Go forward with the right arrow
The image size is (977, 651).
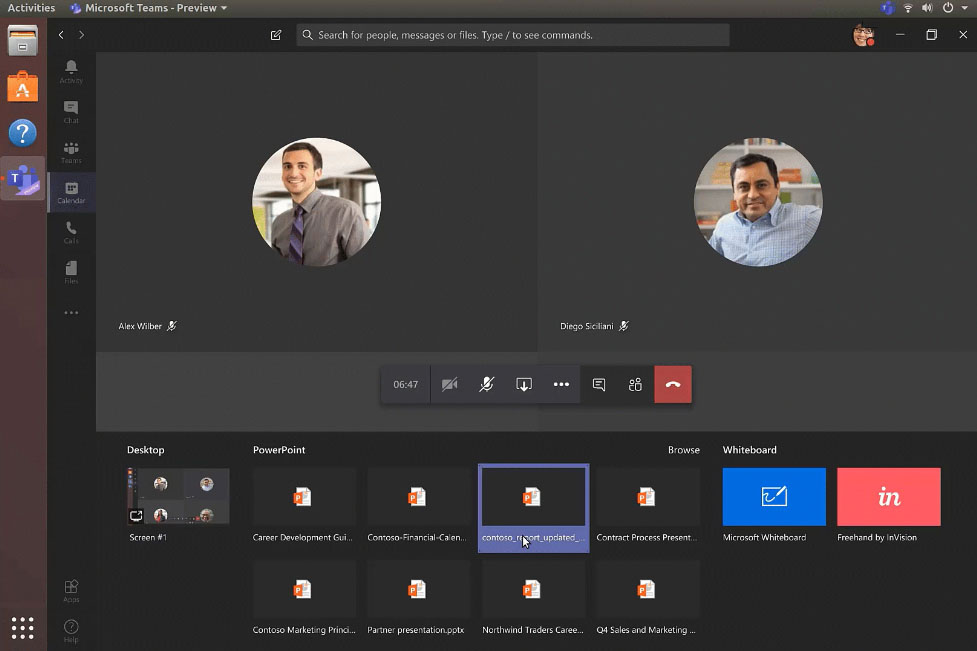[x=82, y=35]
